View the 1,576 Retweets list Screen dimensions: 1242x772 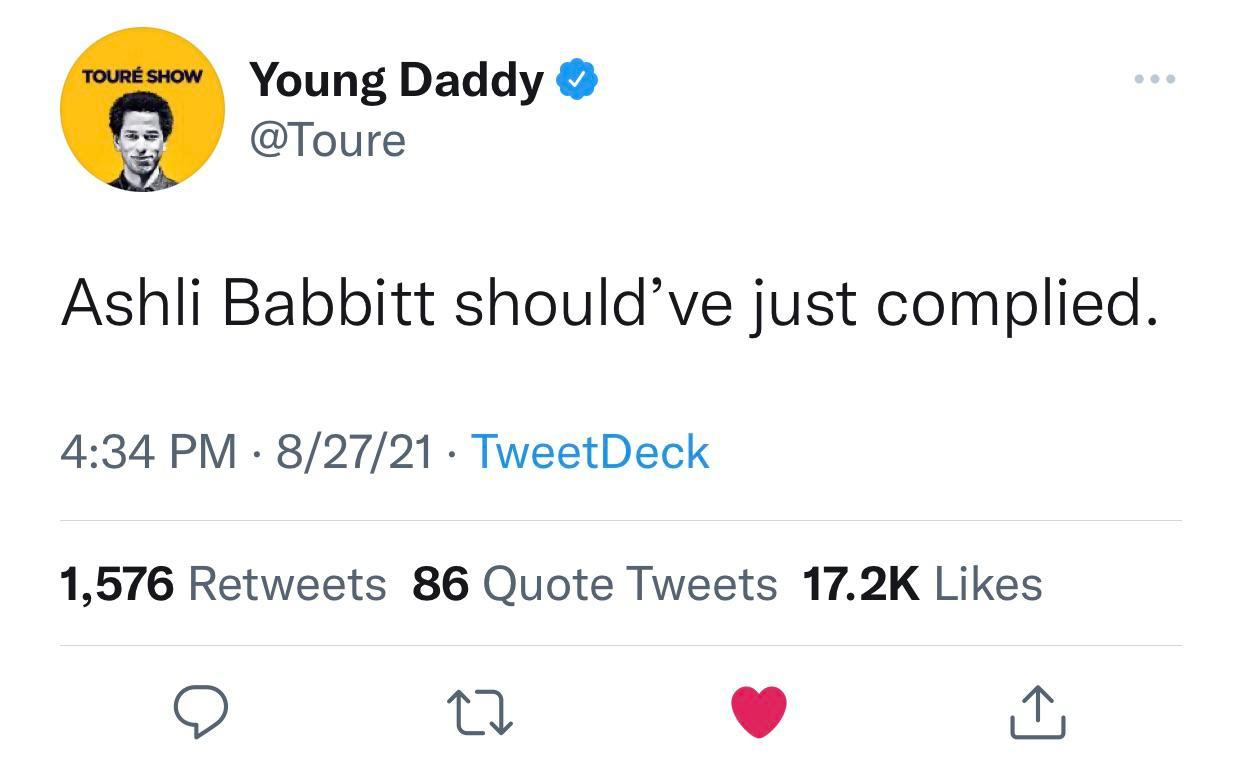point(223,584)
